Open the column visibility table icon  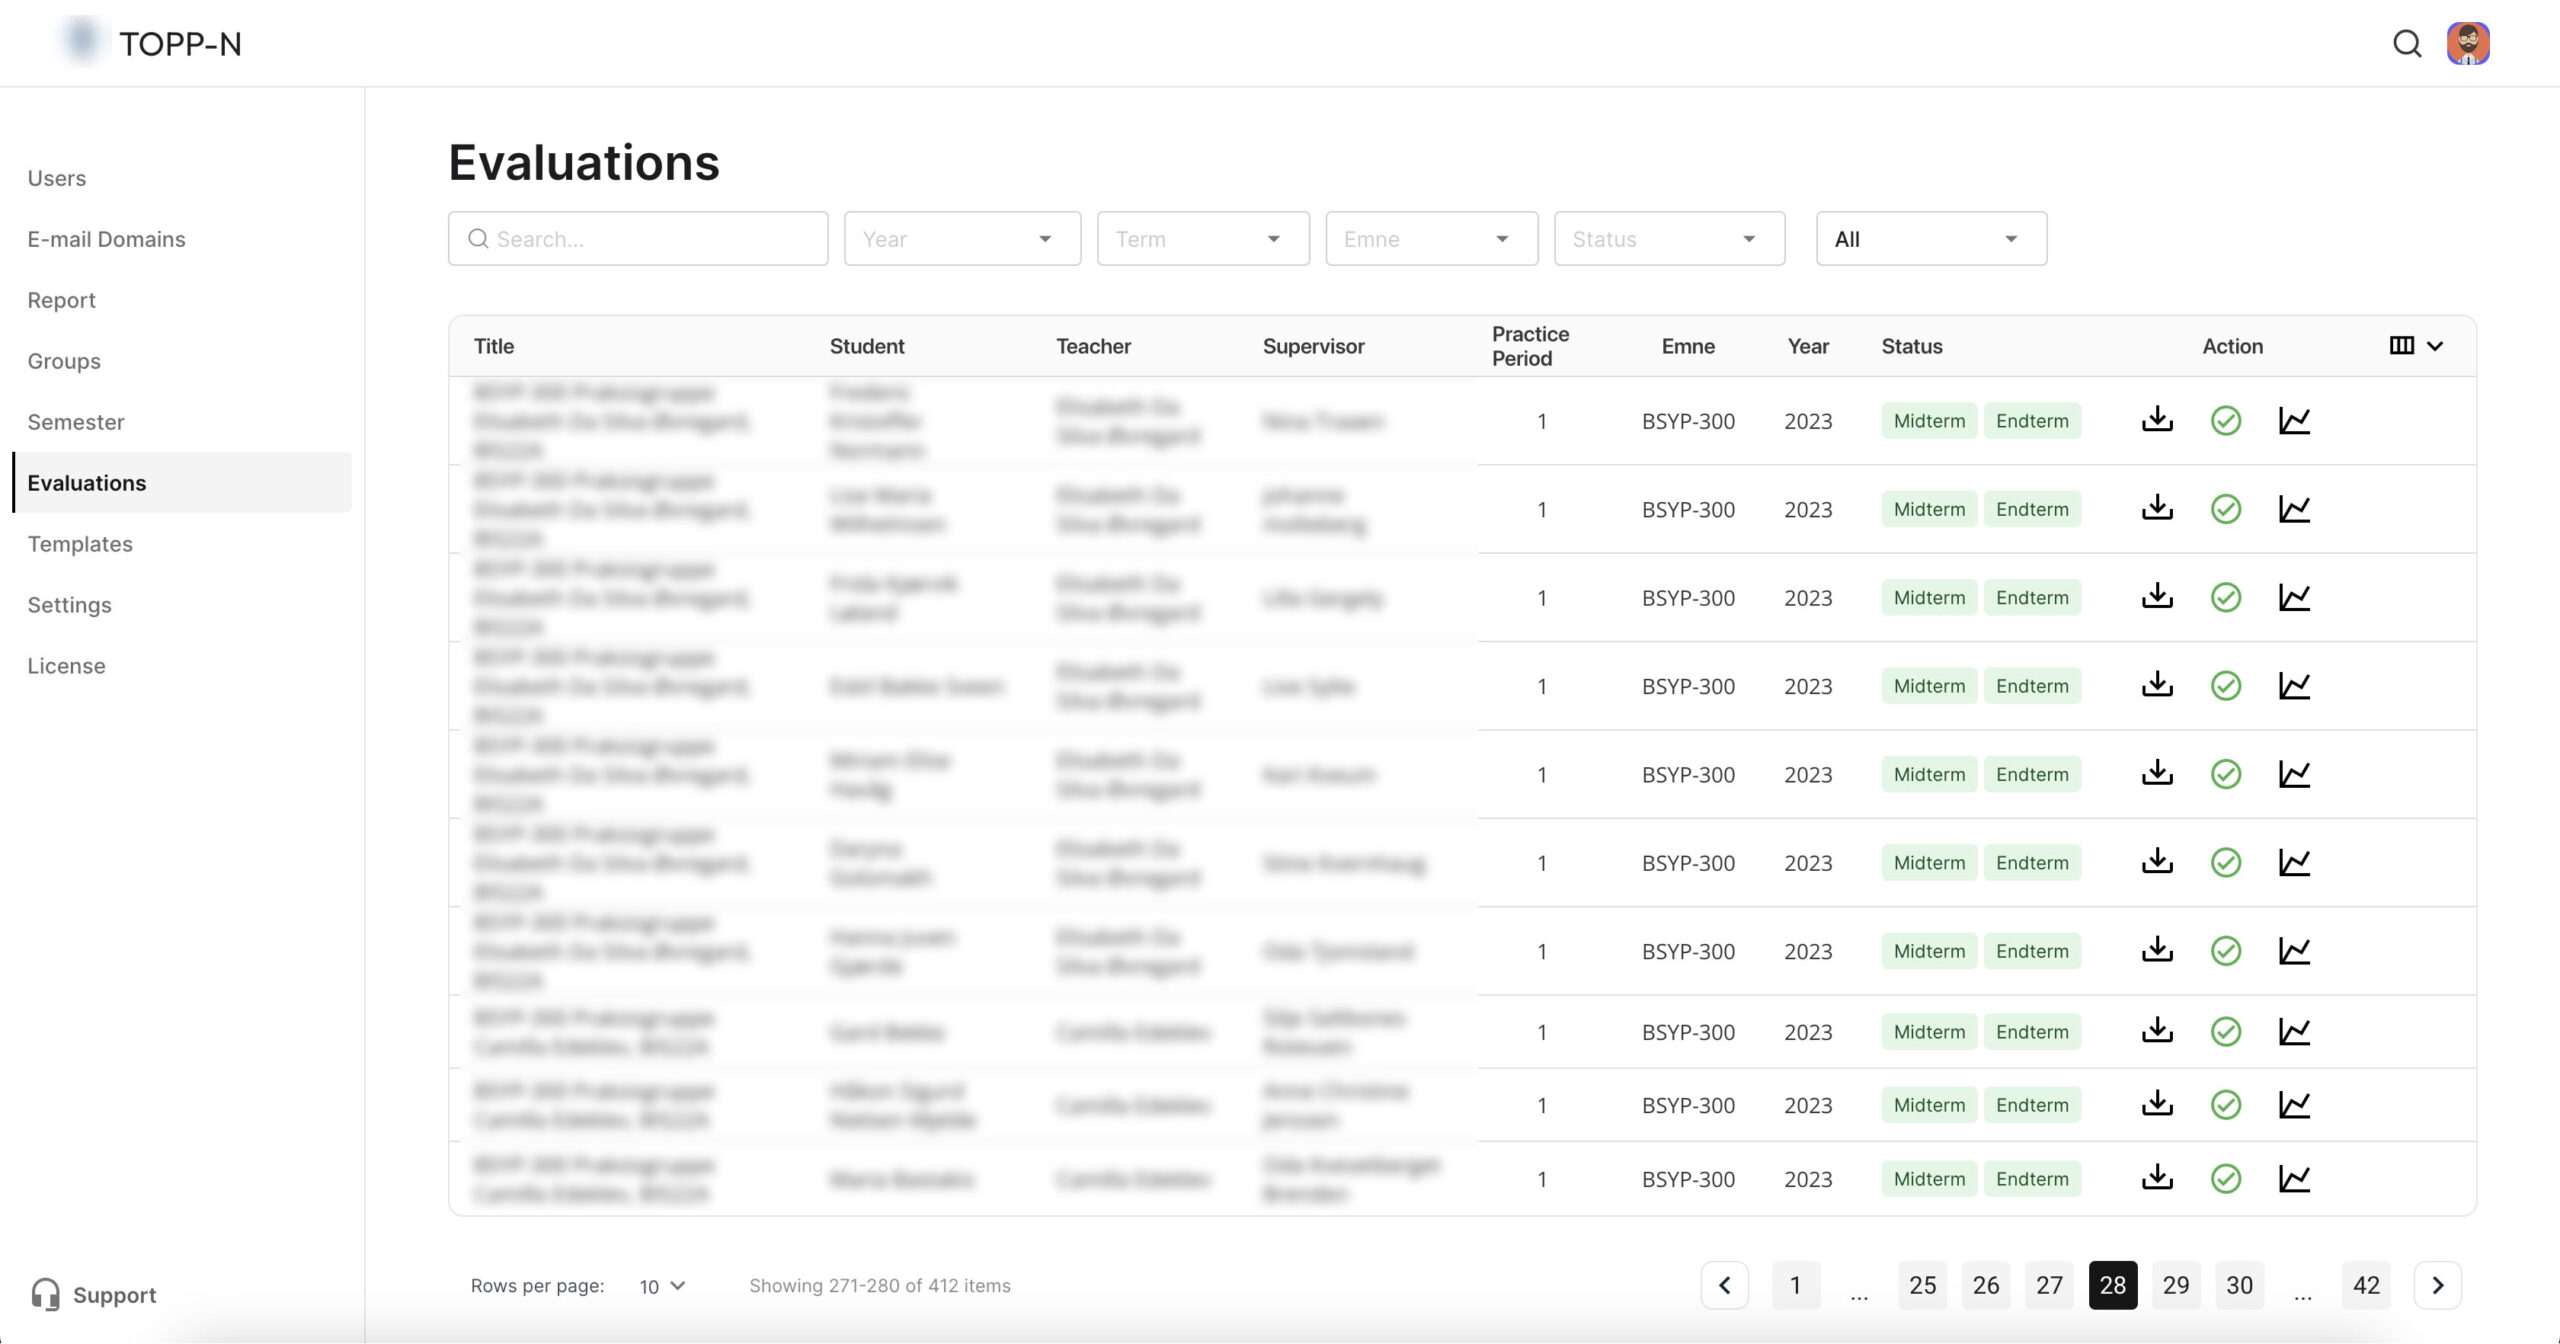[2401, 345]
